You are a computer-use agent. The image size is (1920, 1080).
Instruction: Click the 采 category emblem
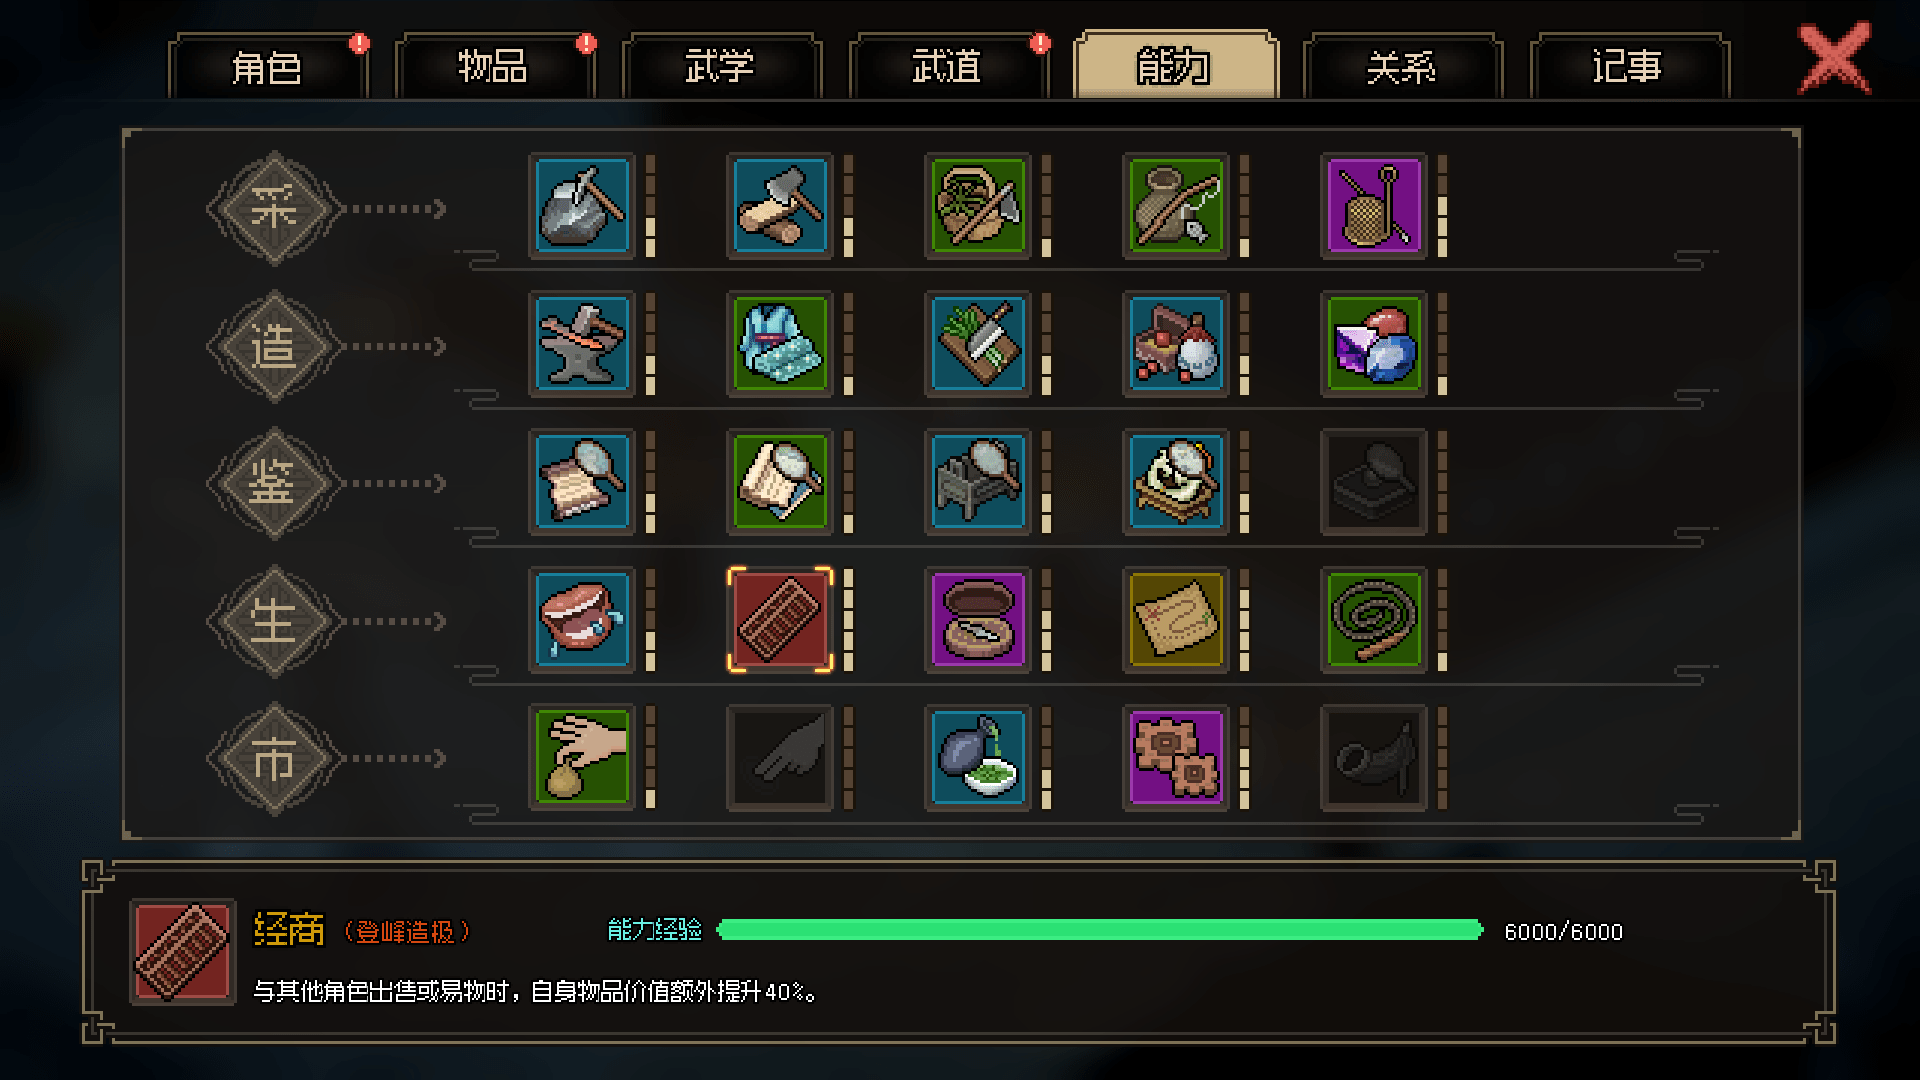pos(274,208)
